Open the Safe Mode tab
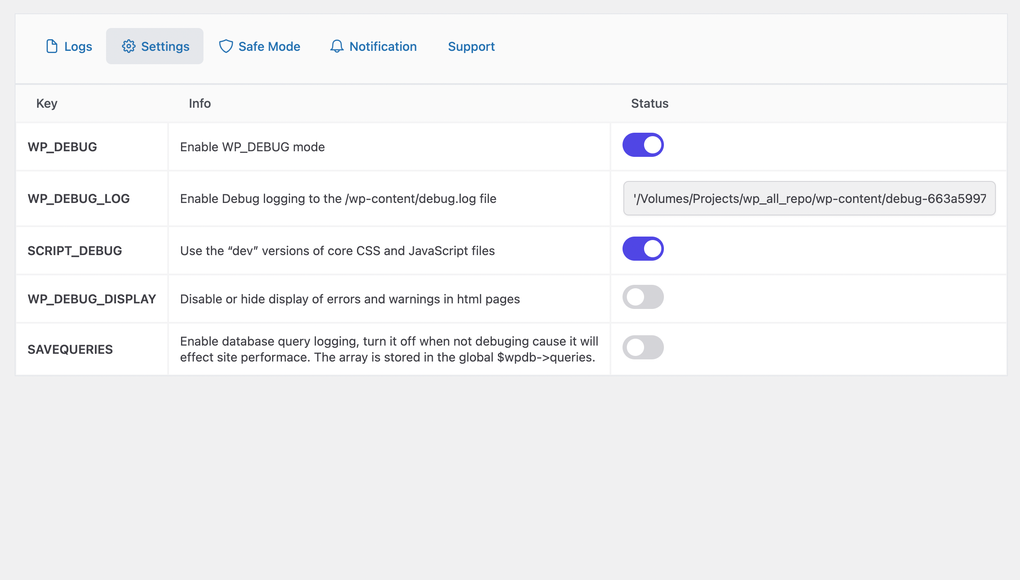The width and height of the screenshot is (1020, 580). point(260,46)
